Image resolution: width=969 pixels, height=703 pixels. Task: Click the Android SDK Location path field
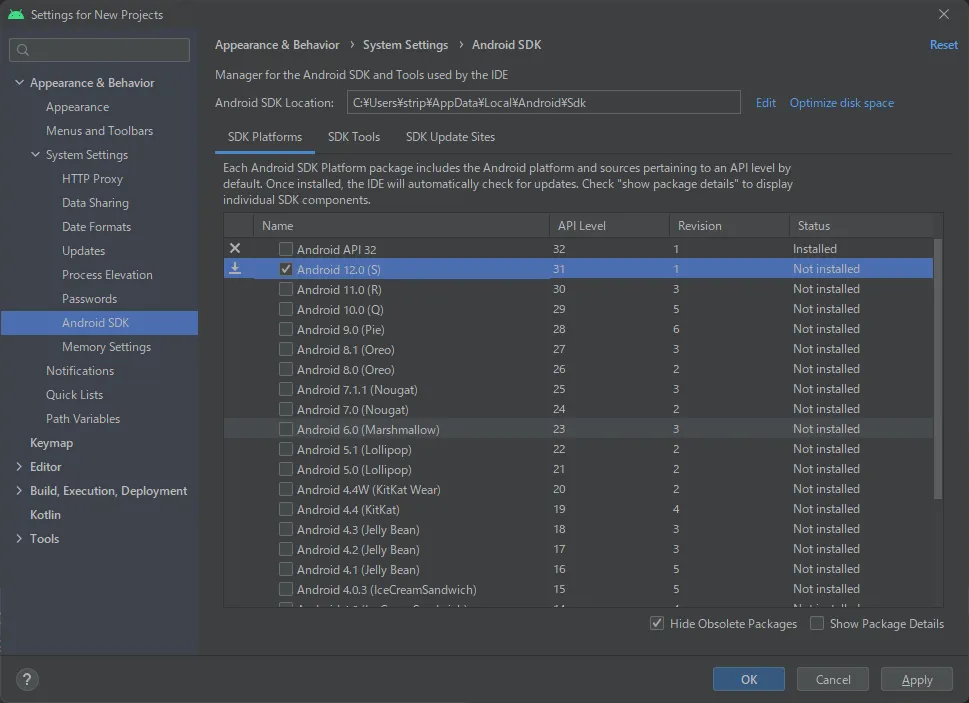pos(544,103)
